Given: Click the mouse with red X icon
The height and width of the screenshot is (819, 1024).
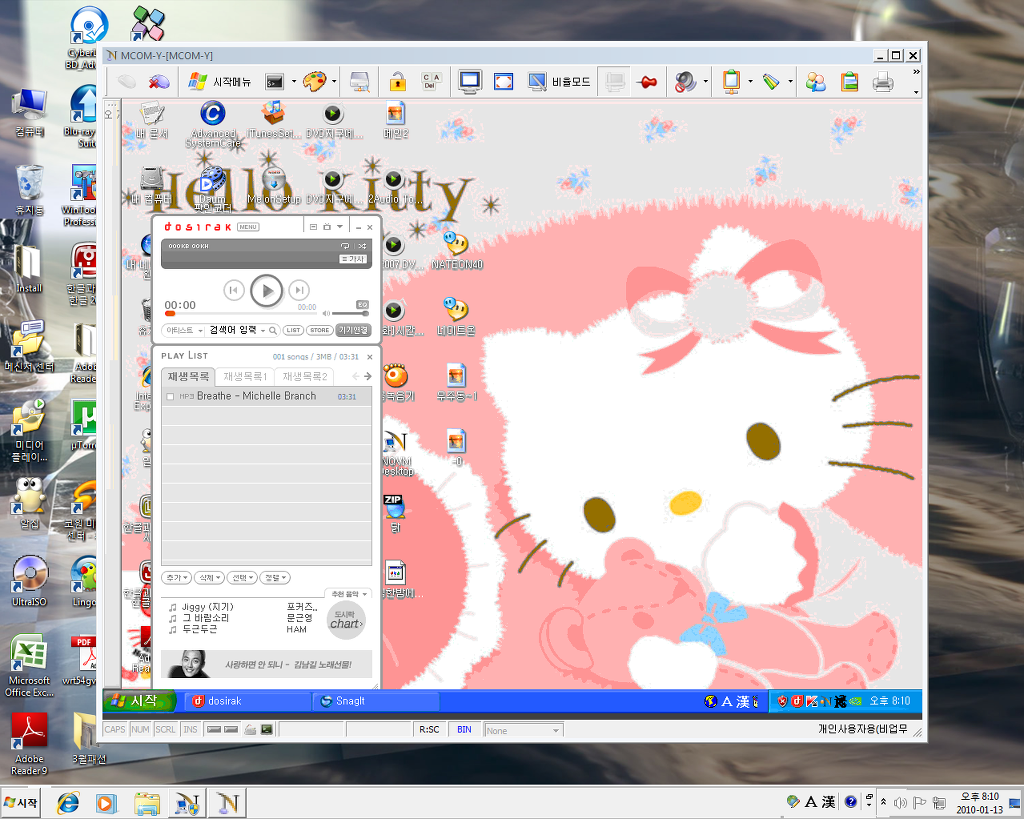Looking at the screenshot, I should (x=159, y=82).
